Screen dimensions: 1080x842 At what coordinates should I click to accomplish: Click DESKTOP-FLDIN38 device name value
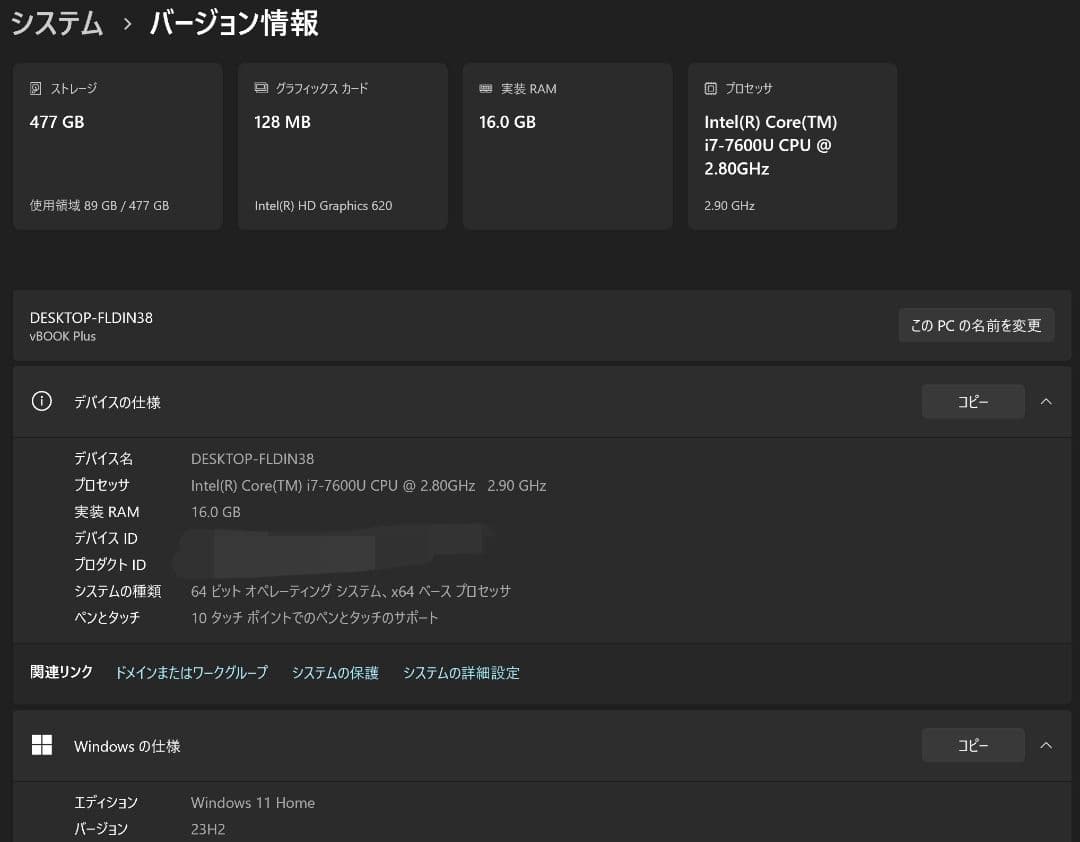[252, 459]
